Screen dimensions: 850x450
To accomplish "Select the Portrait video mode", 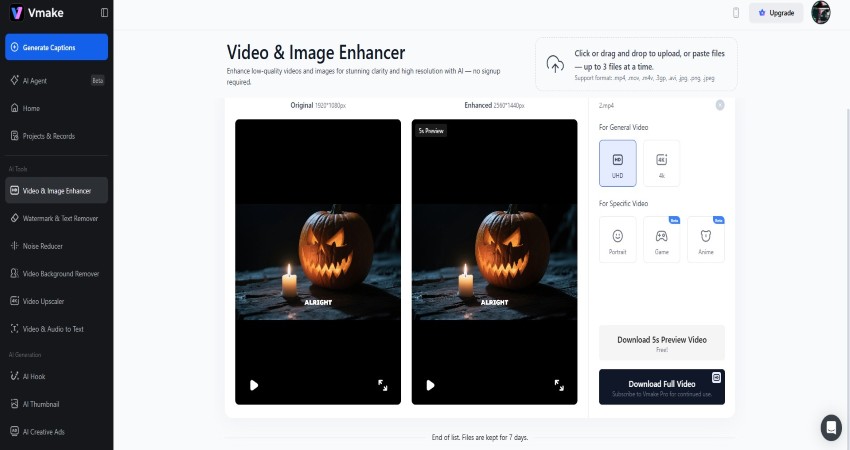I will [x=617, y=240].
